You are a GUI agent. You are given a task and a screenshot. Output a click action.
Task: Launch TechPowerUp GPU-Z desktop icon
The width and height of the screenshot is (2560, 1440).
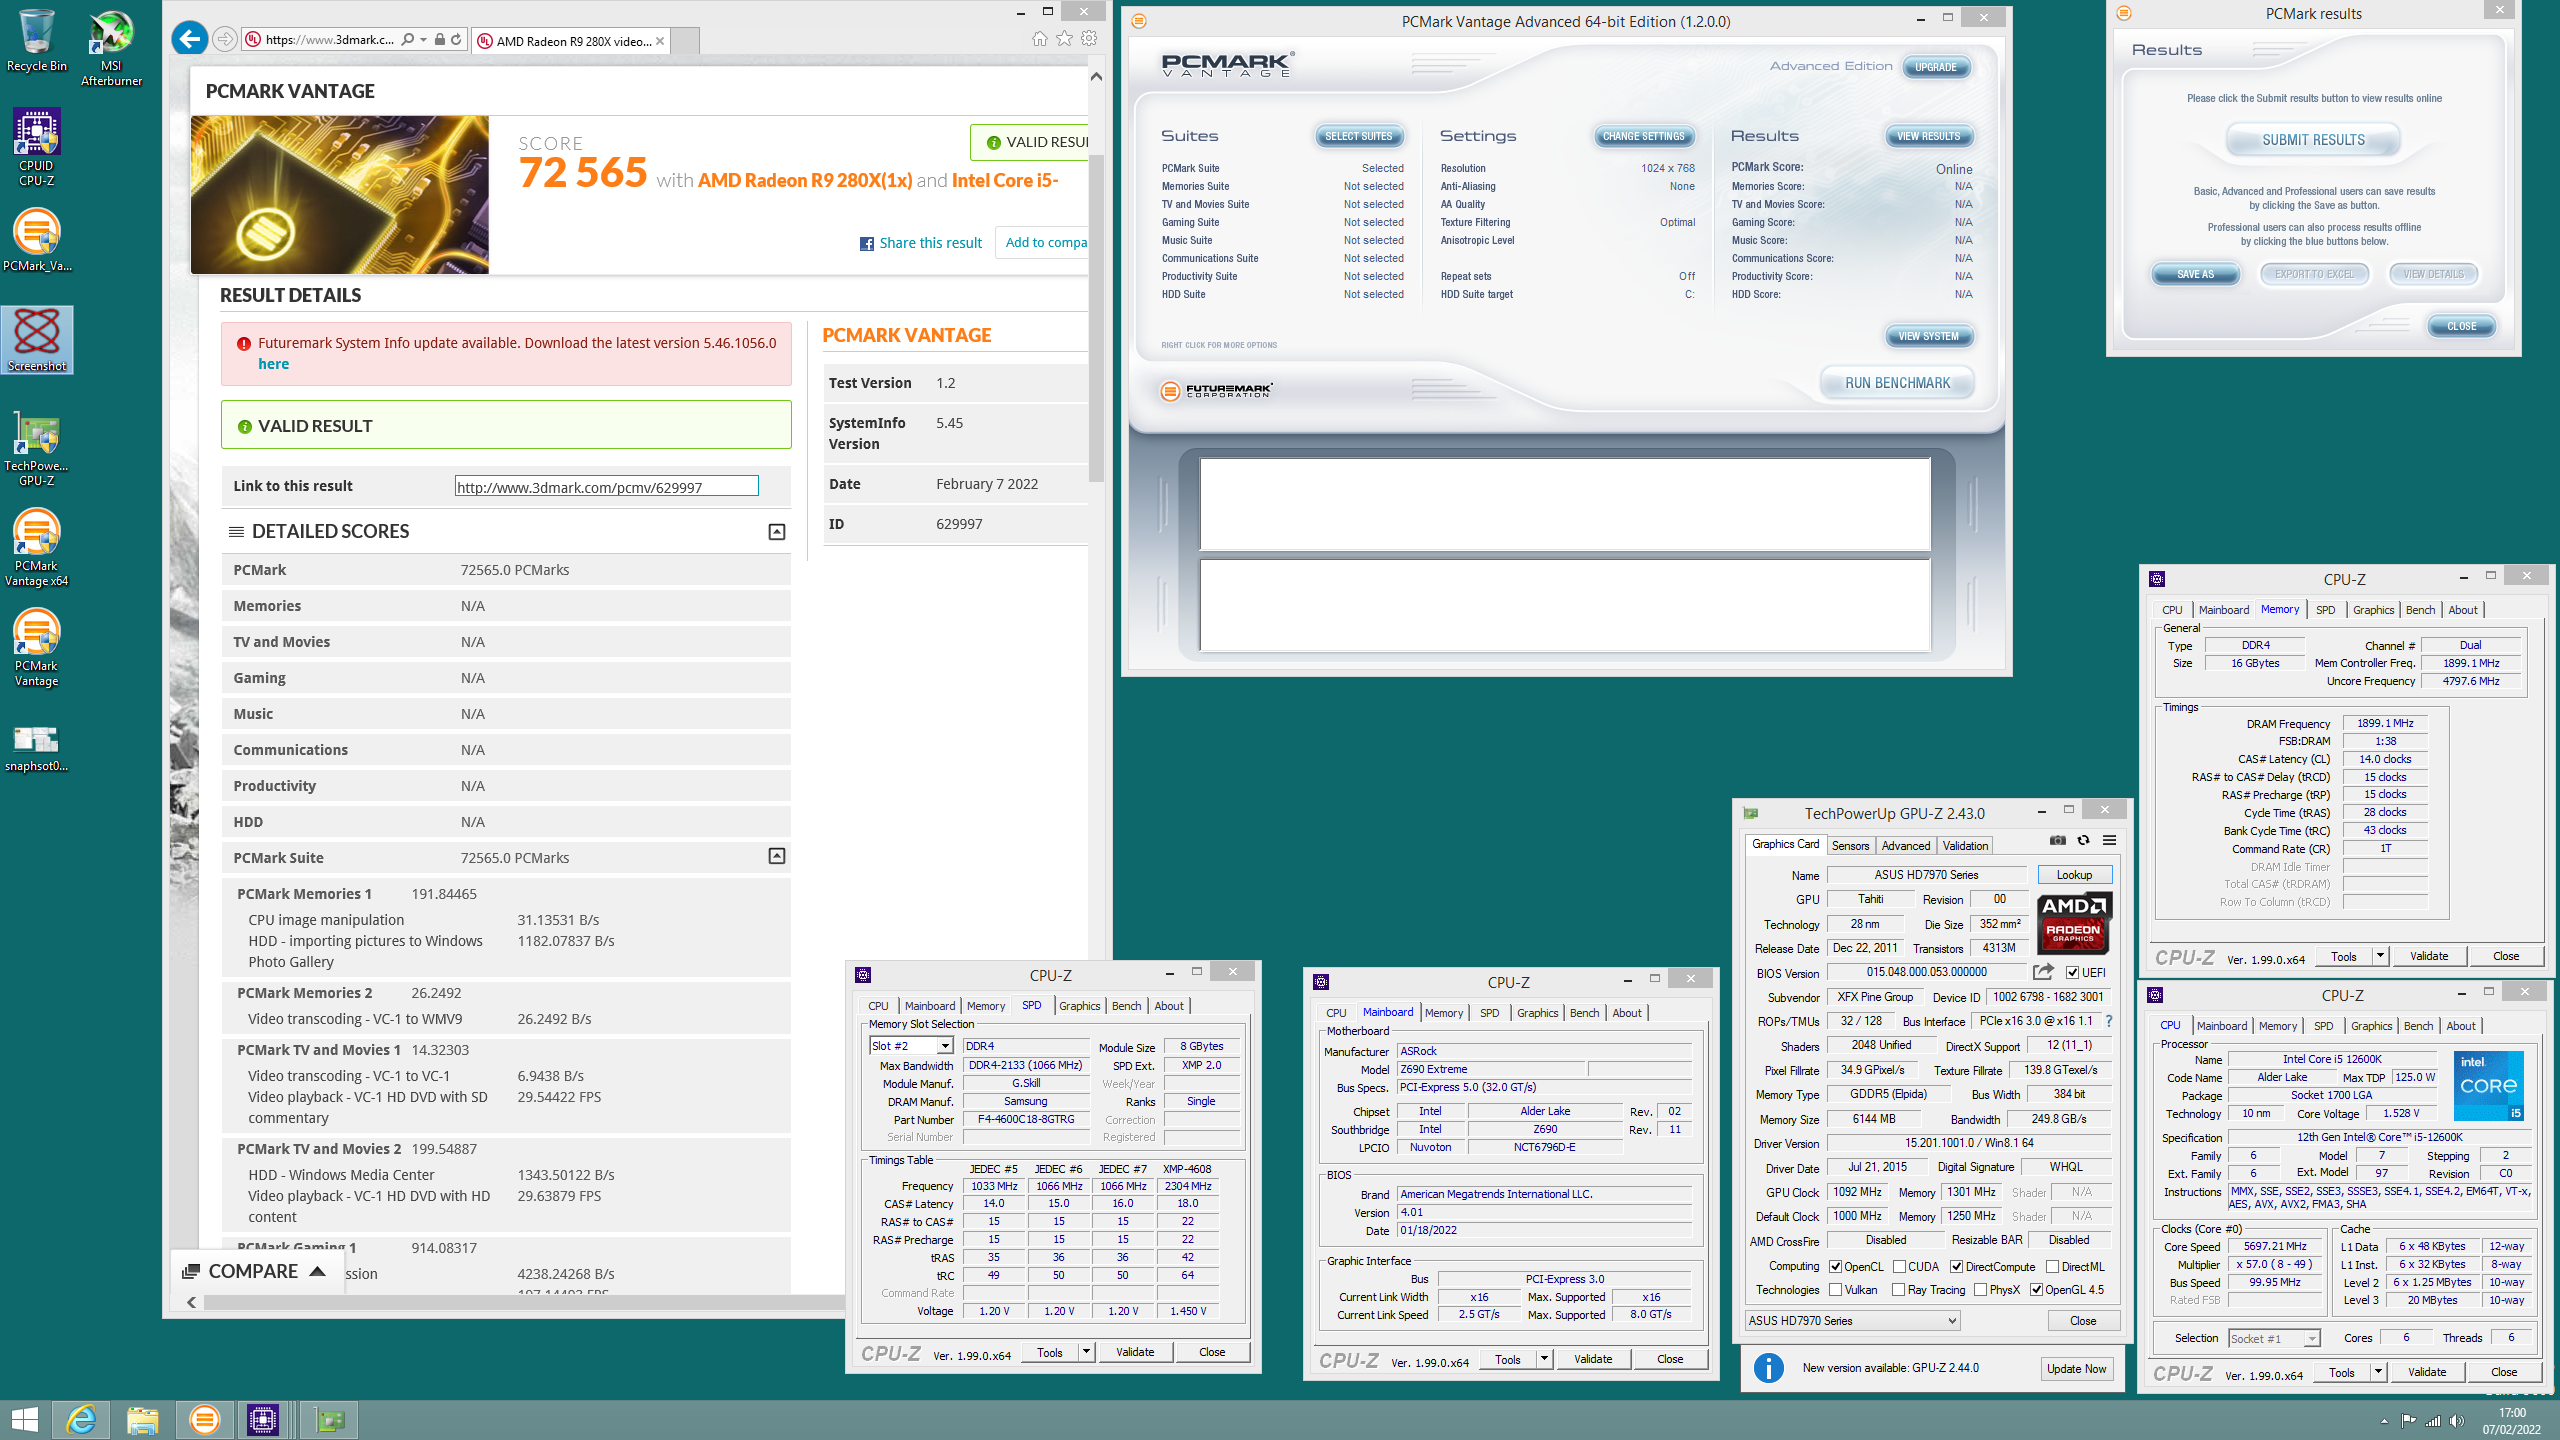37,448
